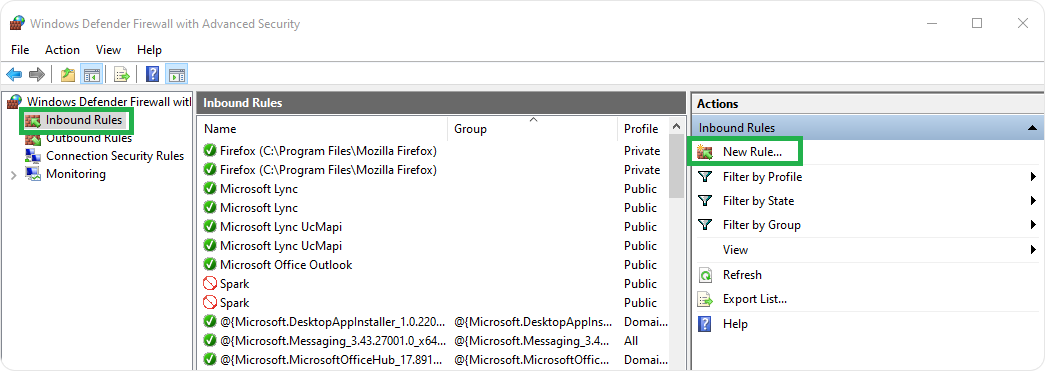Screen dimensions: 1045x371
Task: Open the View menu in menu bar
Action: tap(108, 50)
